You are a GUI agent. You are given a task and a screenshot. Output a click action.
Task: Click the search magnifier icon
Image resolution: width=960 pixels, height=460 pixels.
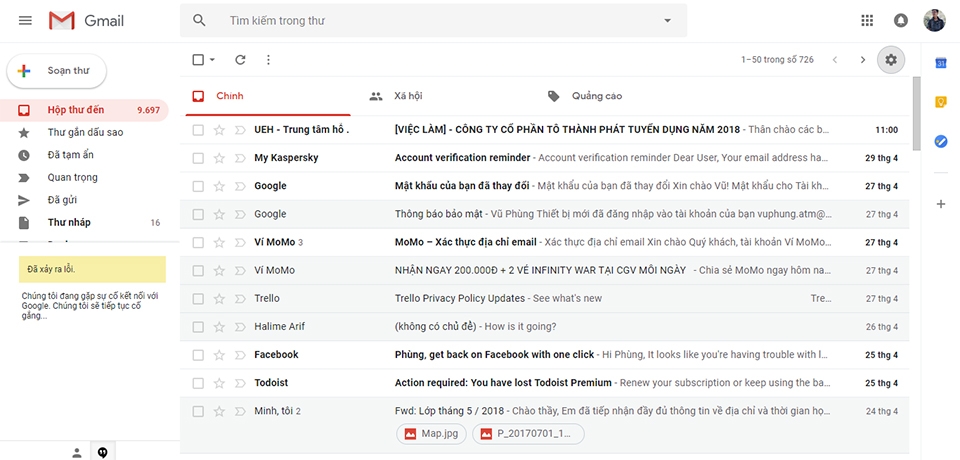point(199,20)
